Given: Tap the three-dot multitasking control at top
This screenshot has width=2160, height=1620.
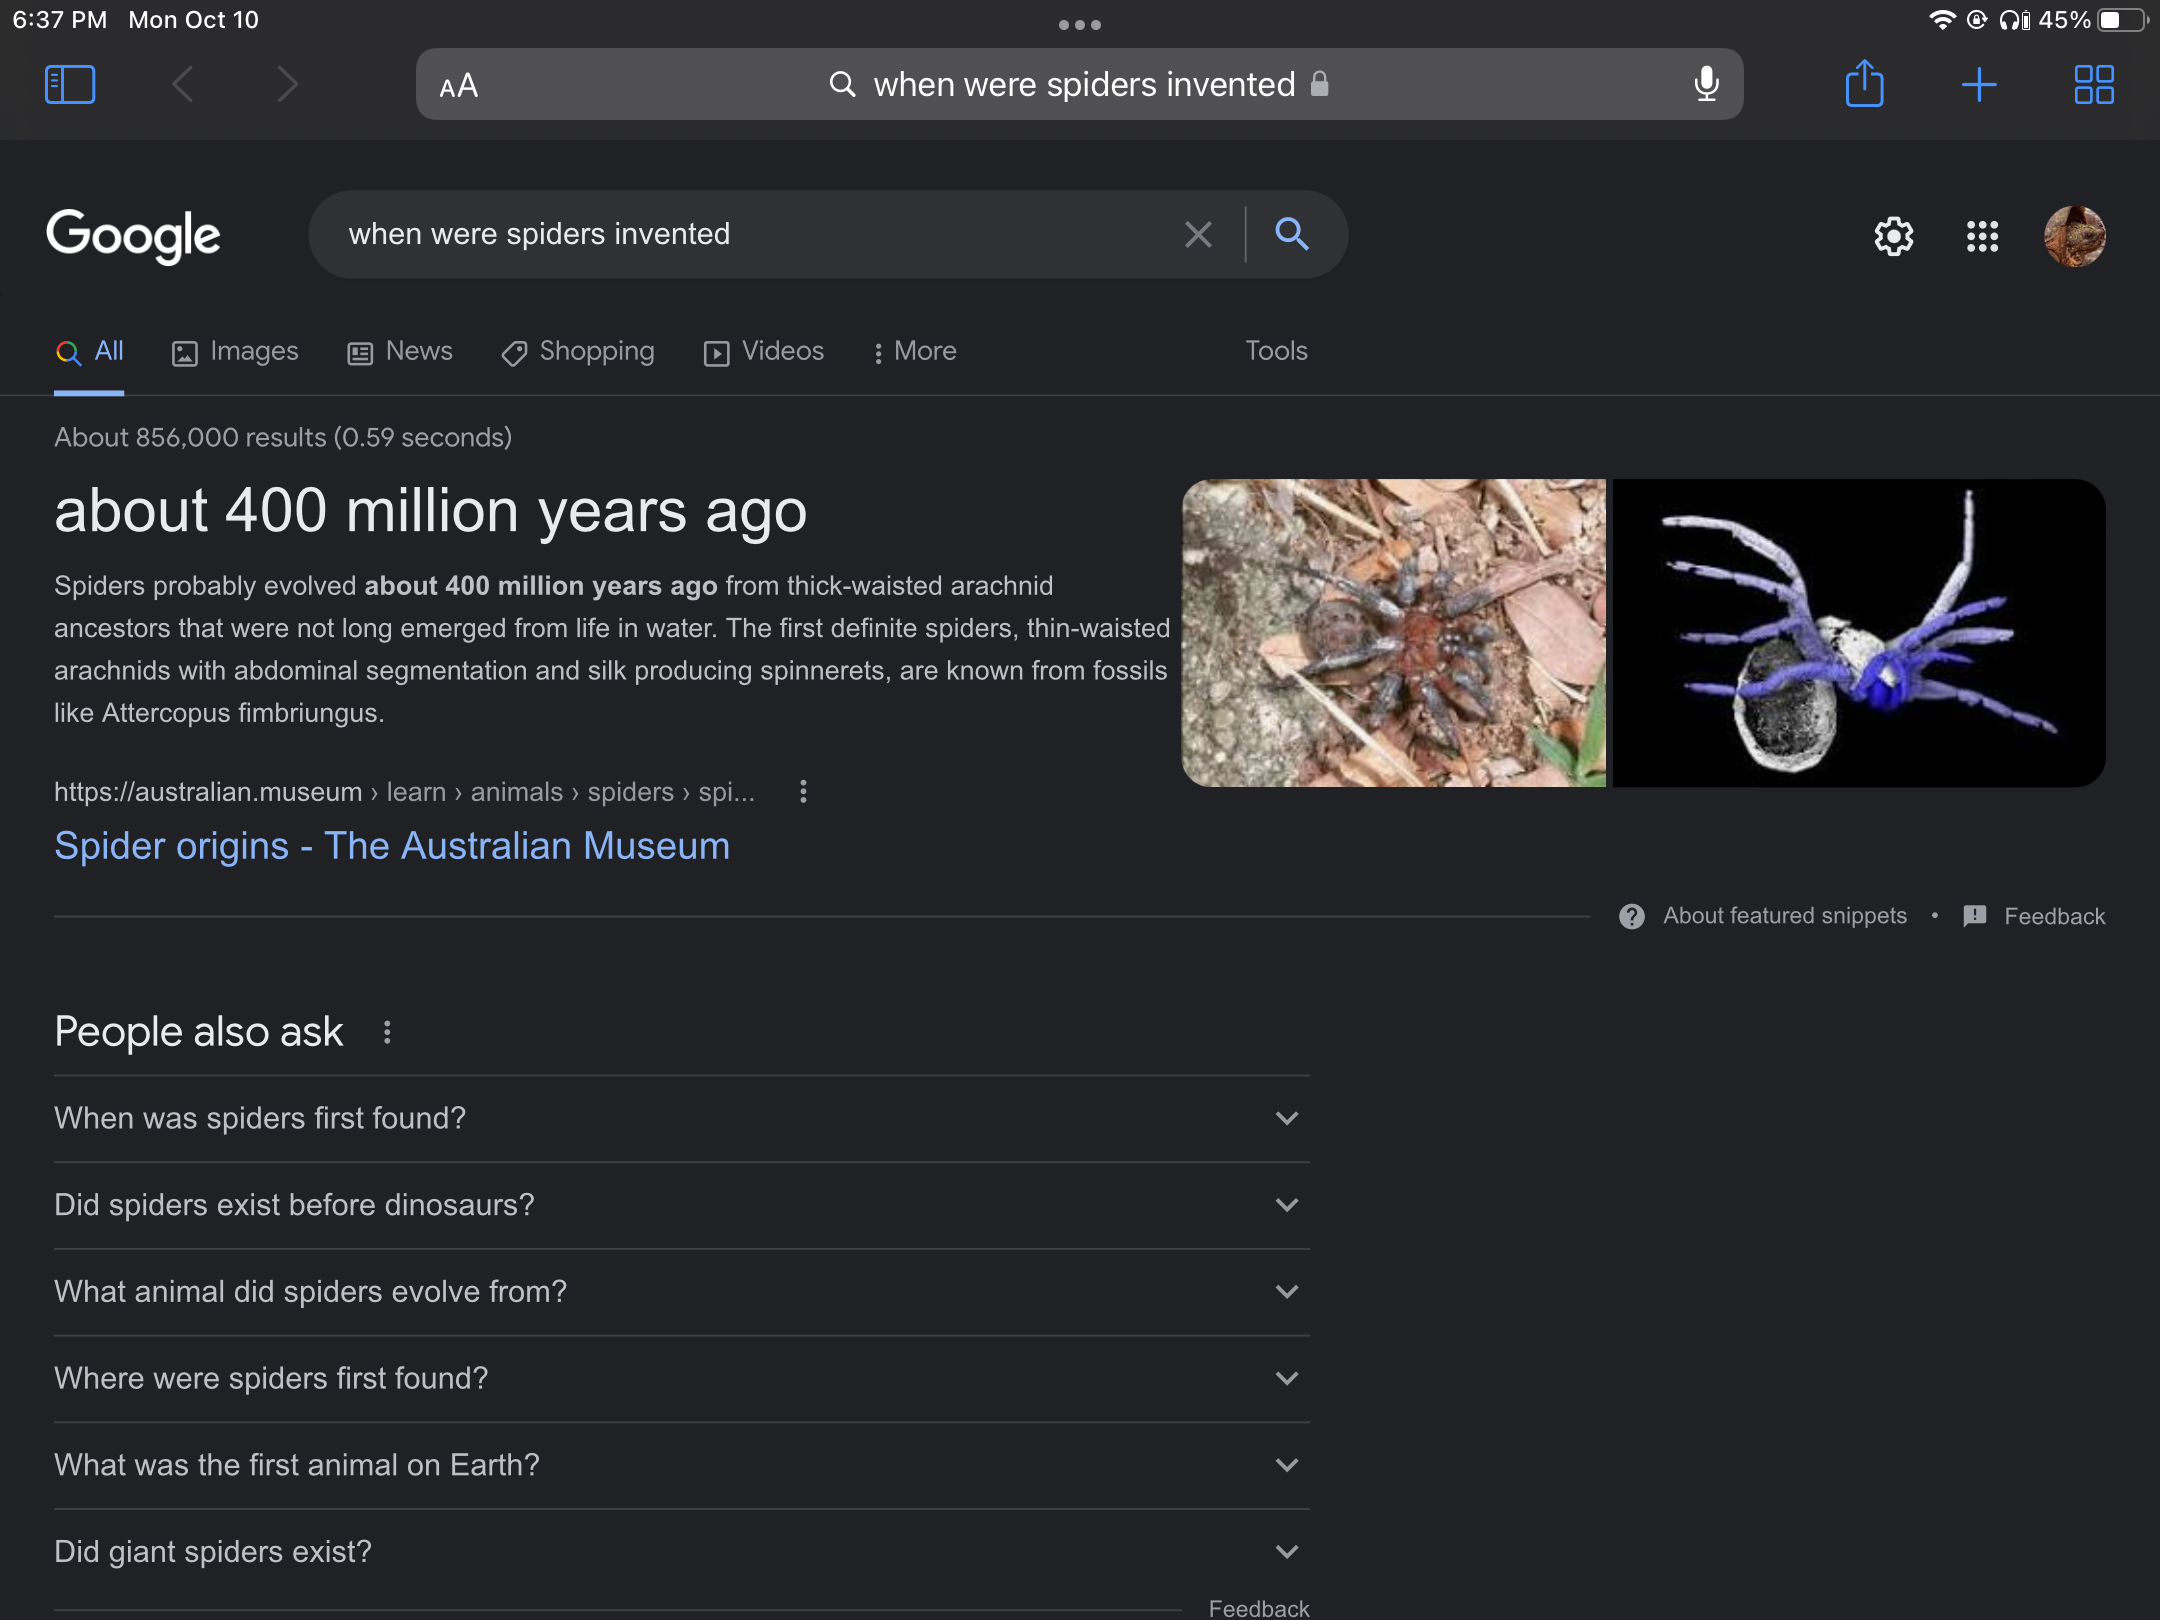Looking at the screenshot, I should [x=1080, y=25].
